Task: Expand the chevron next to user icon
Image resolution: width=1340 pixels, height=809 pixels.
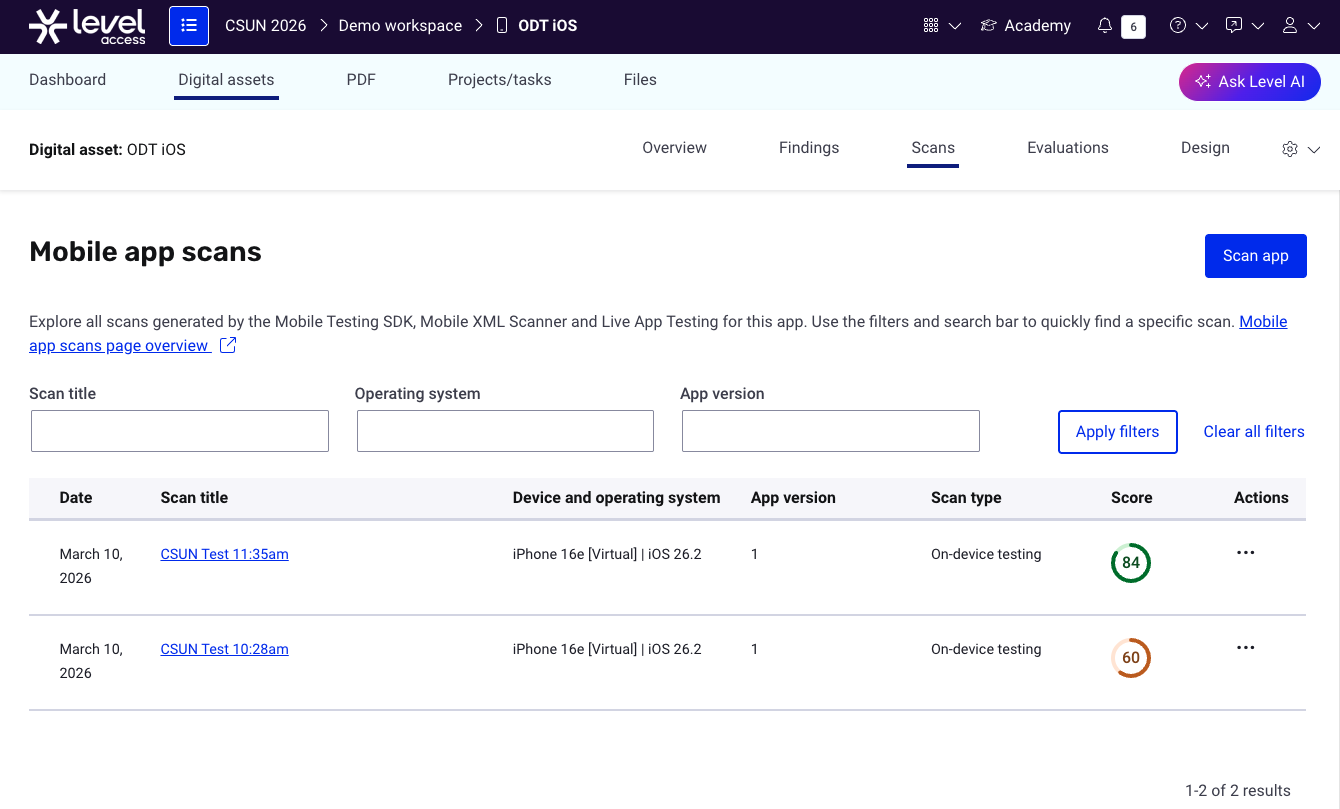Action: 1314,27
